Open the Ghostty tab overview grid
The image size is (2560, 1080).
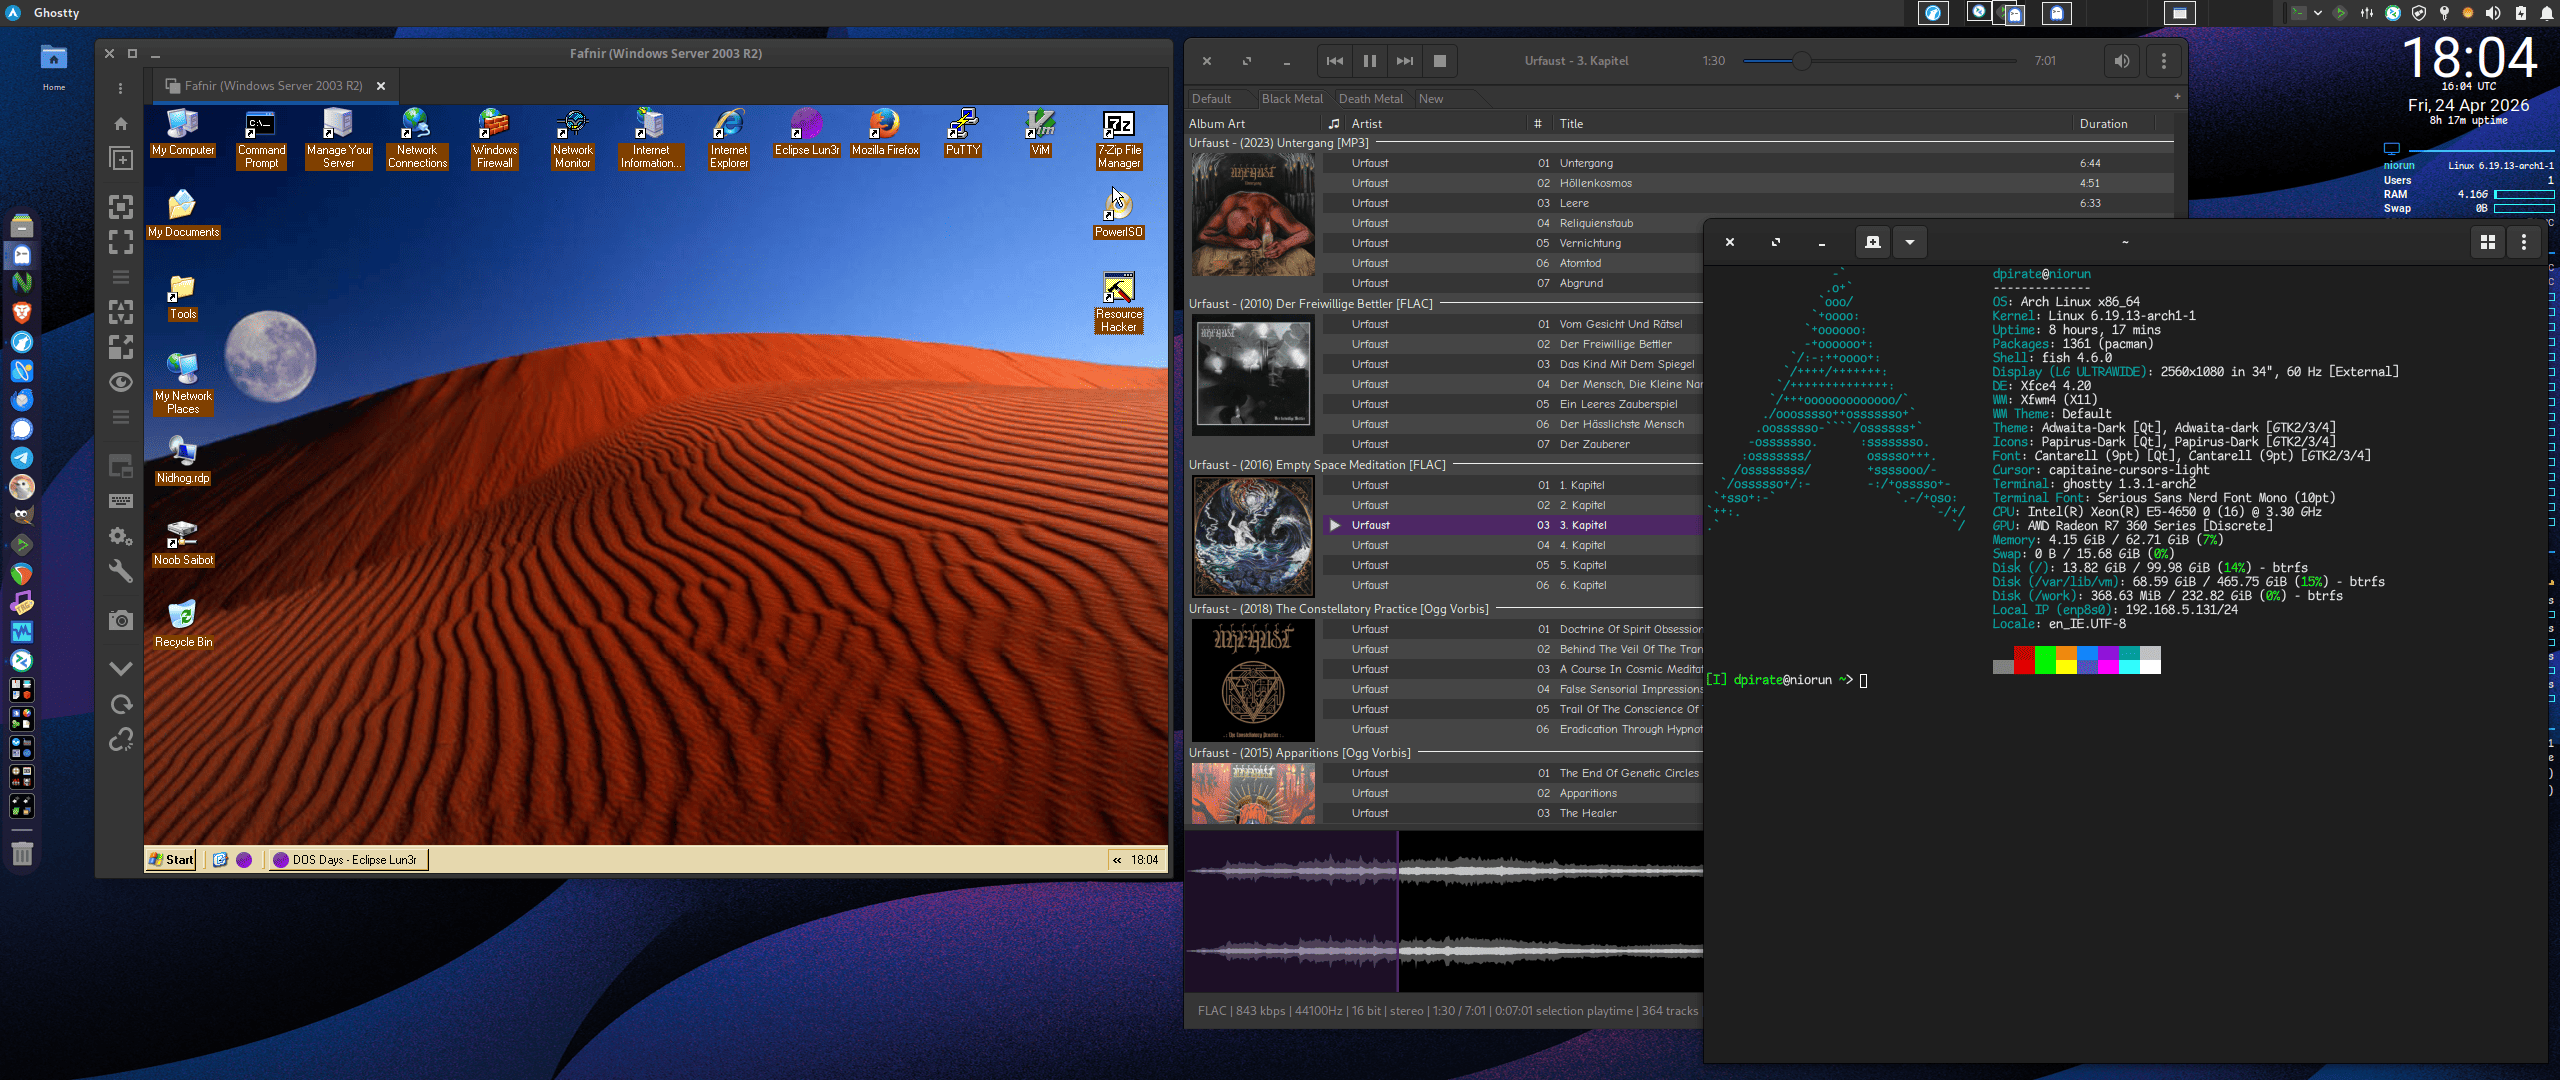tap(2488, 242)
